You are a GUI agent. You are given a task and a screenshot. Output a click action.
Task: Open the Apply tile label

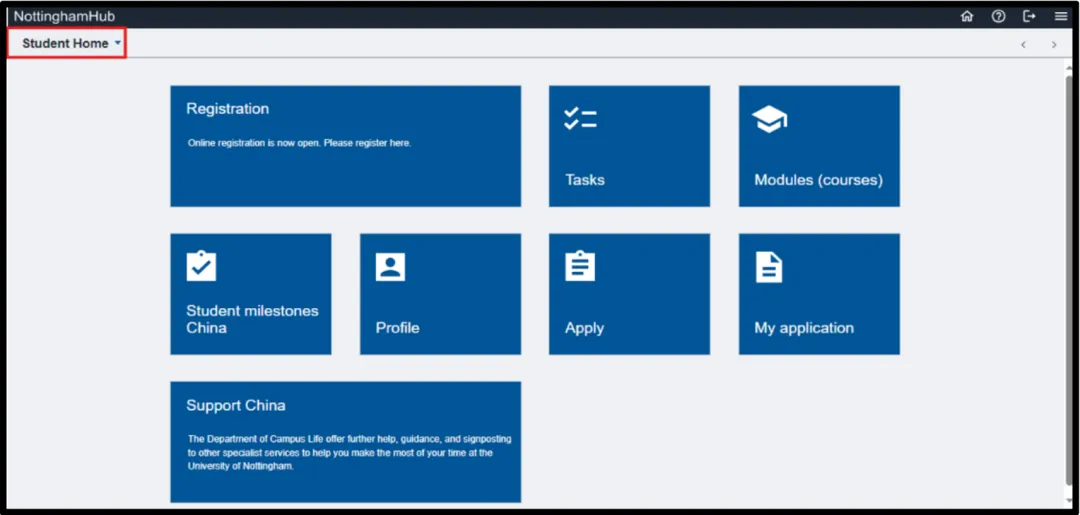[x=584, y=328]
